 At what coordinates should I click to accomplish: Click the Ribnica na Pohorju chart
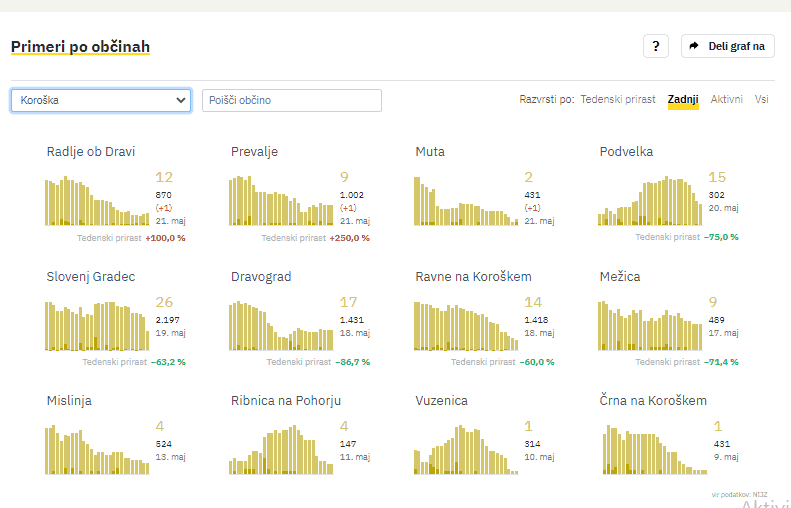point(281,449)
